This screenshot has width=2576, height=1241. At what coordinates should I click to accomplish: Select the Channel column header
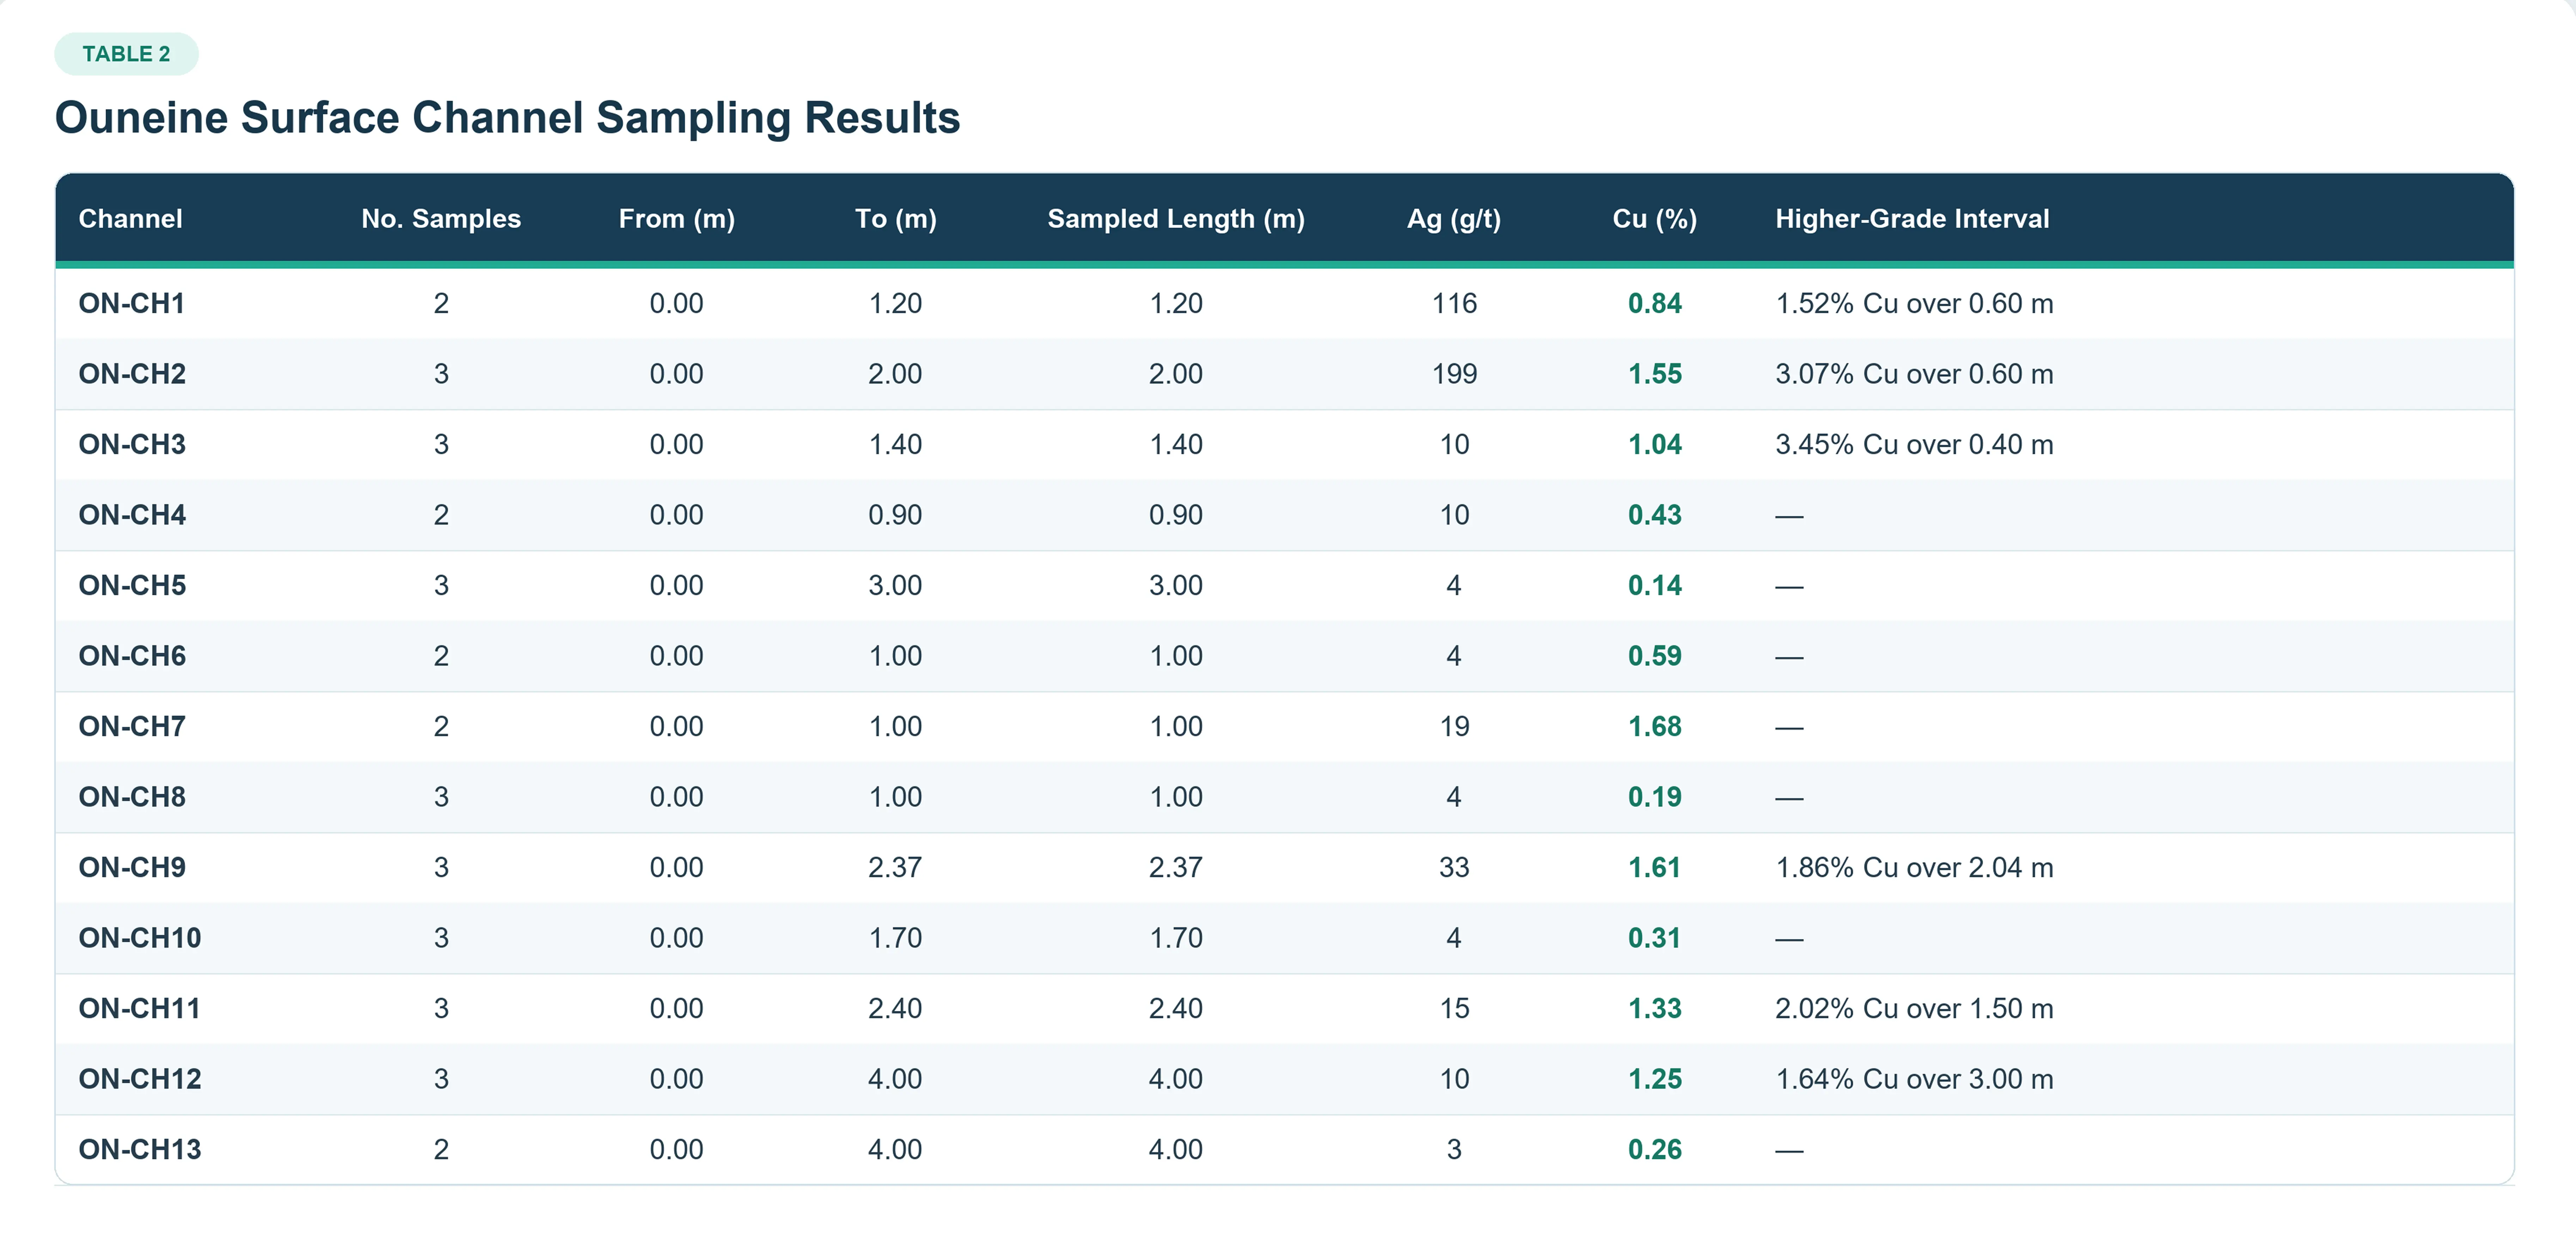click(x=131, y=219)
